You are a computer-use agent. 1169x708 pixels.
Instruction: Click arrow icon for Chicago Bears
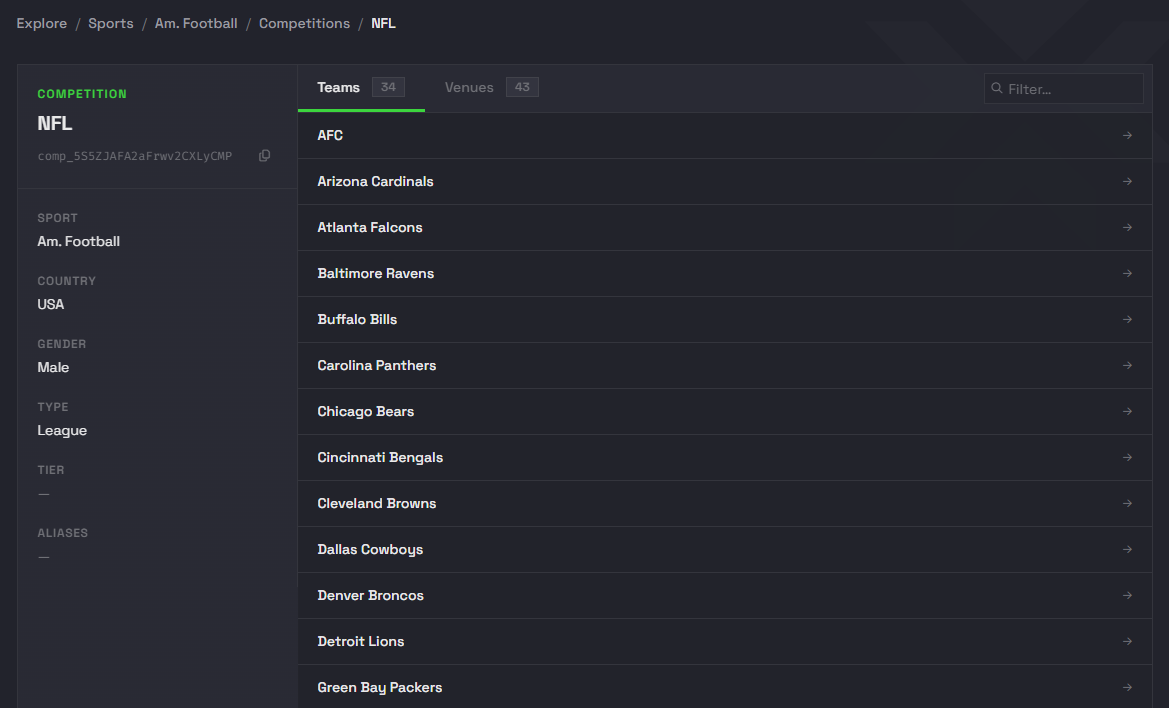(1127, 411)
